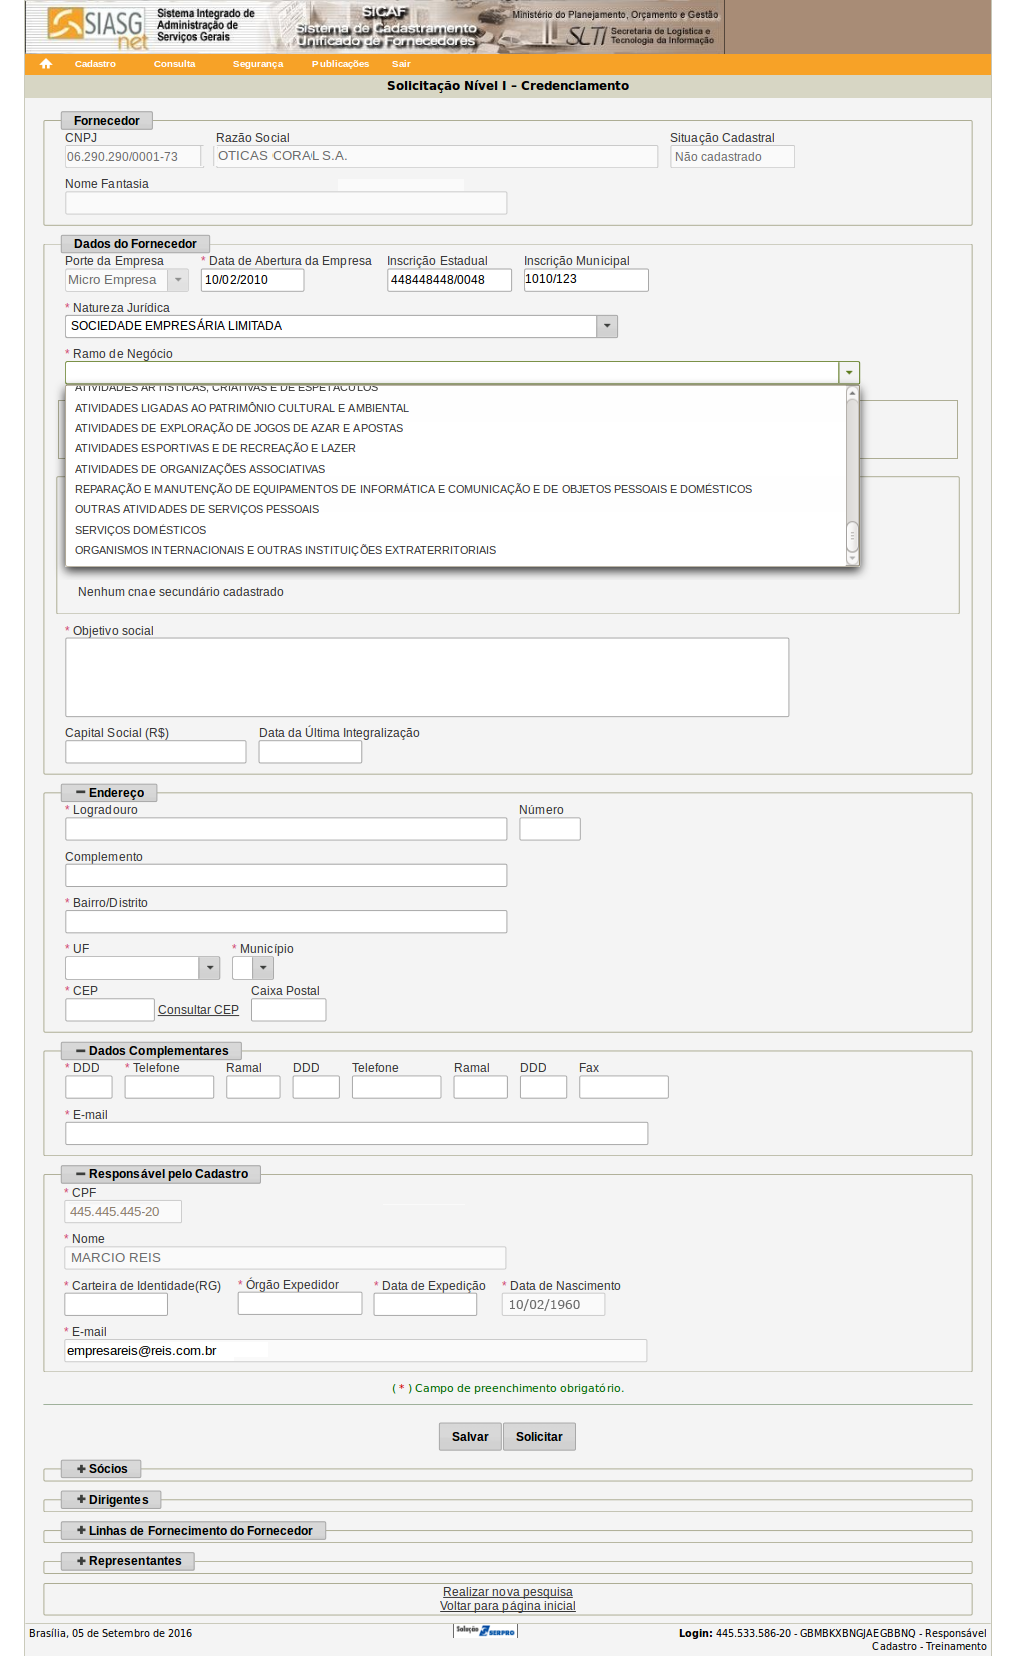1016x1656 pixels.
Task: Choose ATIVIDADES LIGADAS AO PATRIMÔNIO CULTURAL E AMBIENTAL
Action: tap(242, 408)
